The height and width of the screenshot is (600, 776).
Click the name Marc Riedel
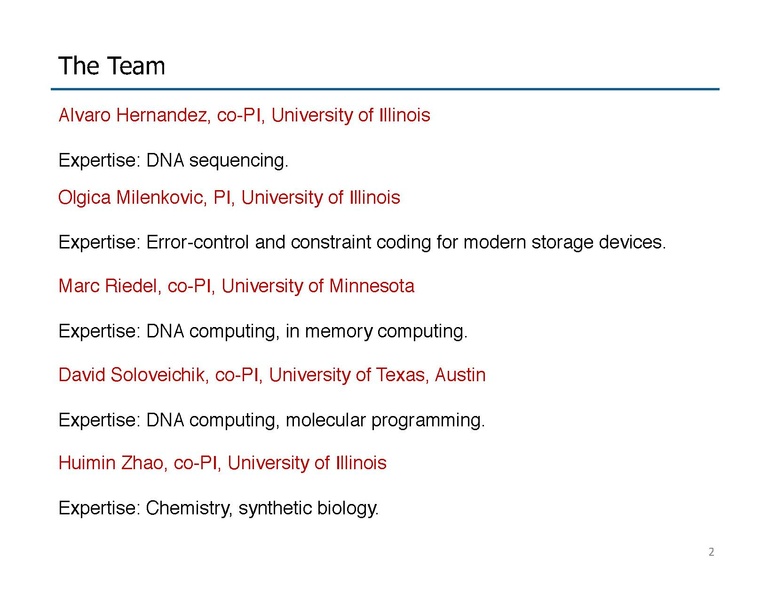tap(108, 287)
